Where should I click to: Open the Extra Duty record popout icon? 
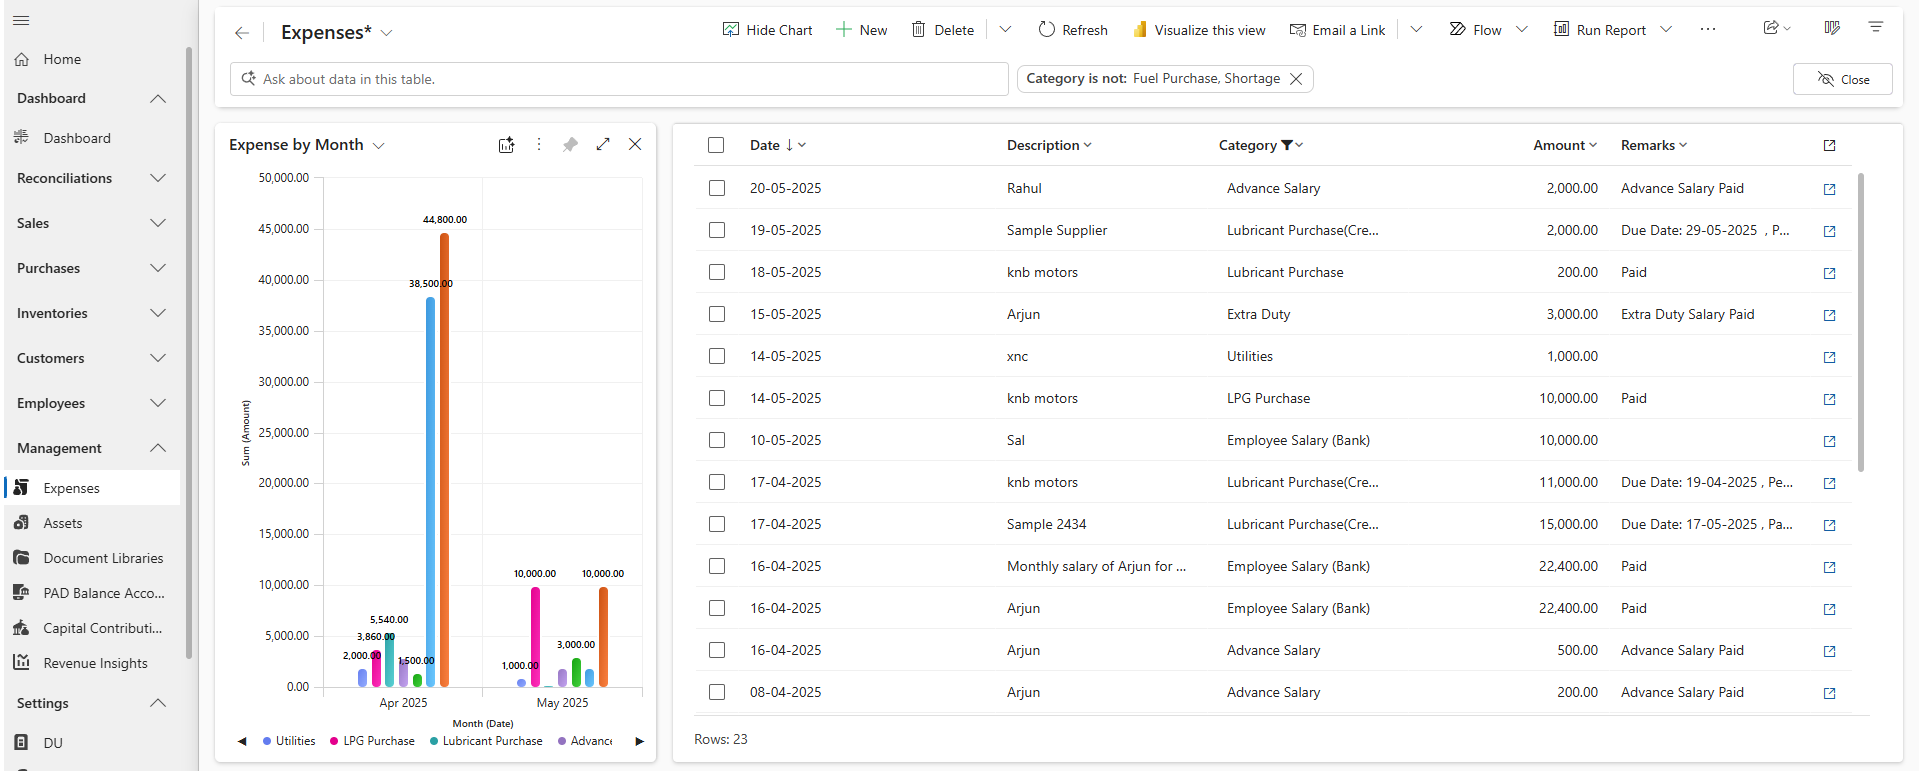click(1830, 315)
